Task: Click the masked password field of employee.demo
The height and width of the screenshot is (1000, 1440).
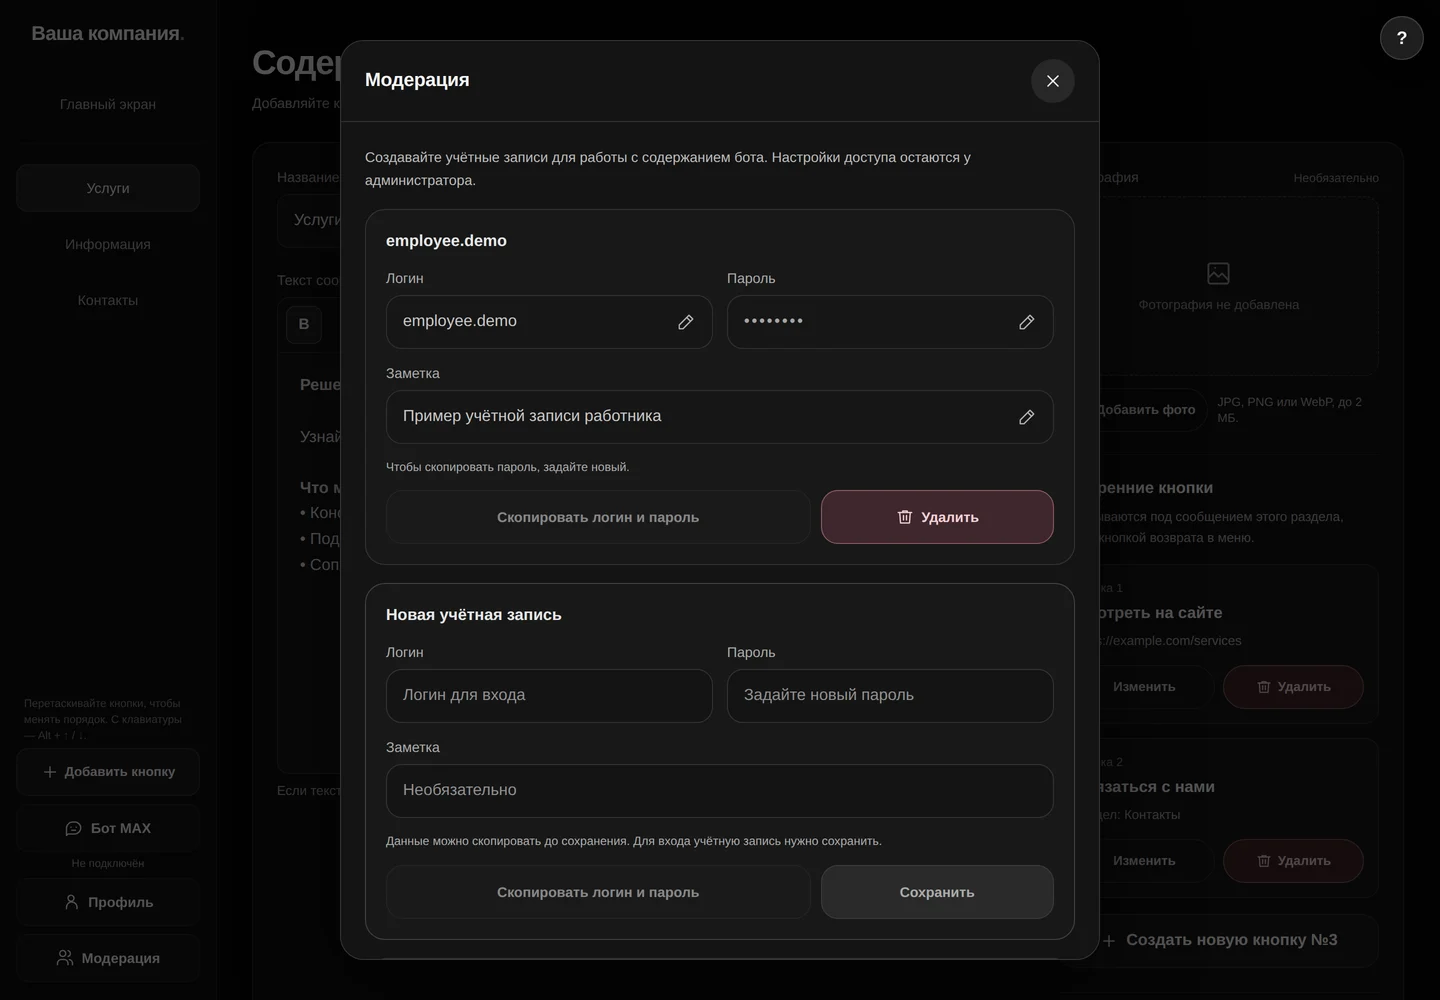Action: 890,322
